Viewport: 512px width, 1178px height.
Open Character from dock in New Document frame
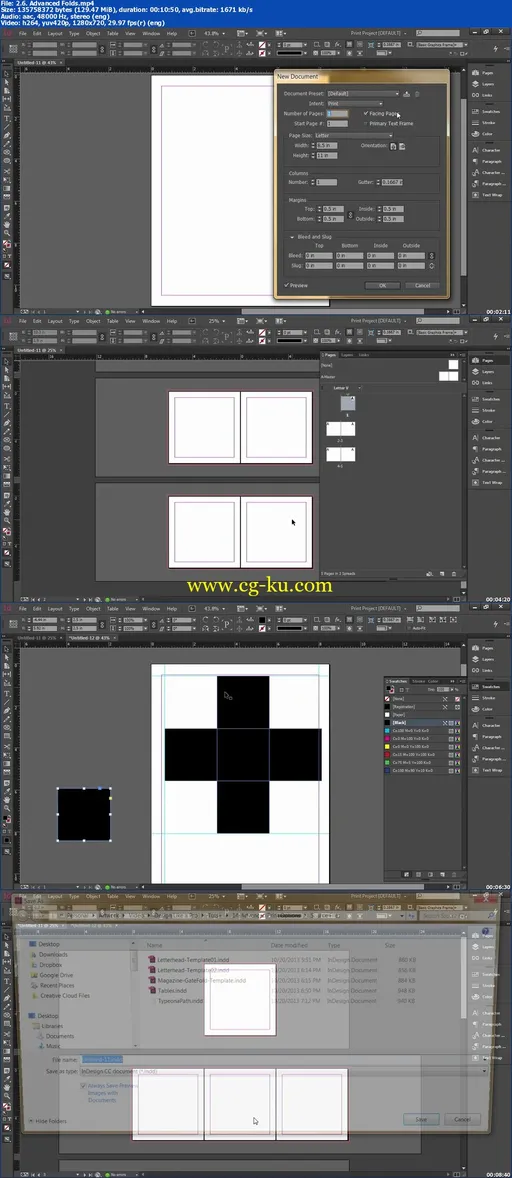[486, 150]
